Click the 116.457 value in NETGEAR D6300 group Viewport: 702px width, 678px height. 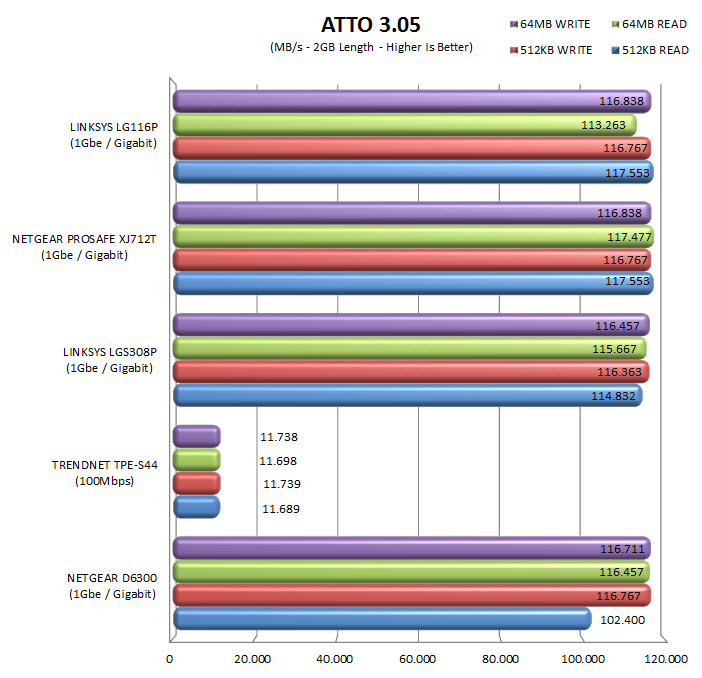pyautogui.click(x=621, y=572)
